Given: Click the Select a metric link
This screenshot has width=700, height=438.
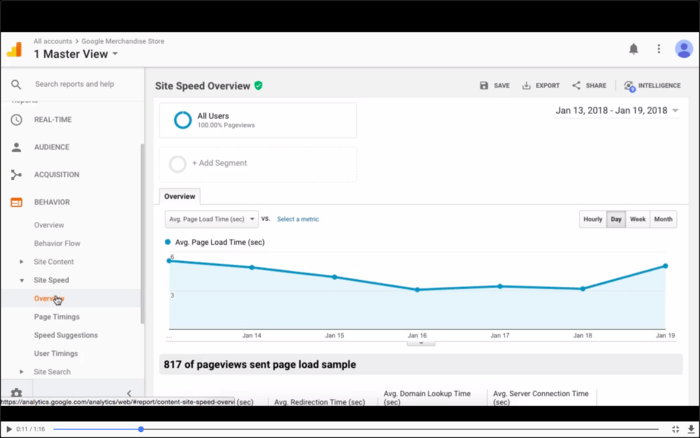Looking at the screenshot, I should (x=298, y=219).
